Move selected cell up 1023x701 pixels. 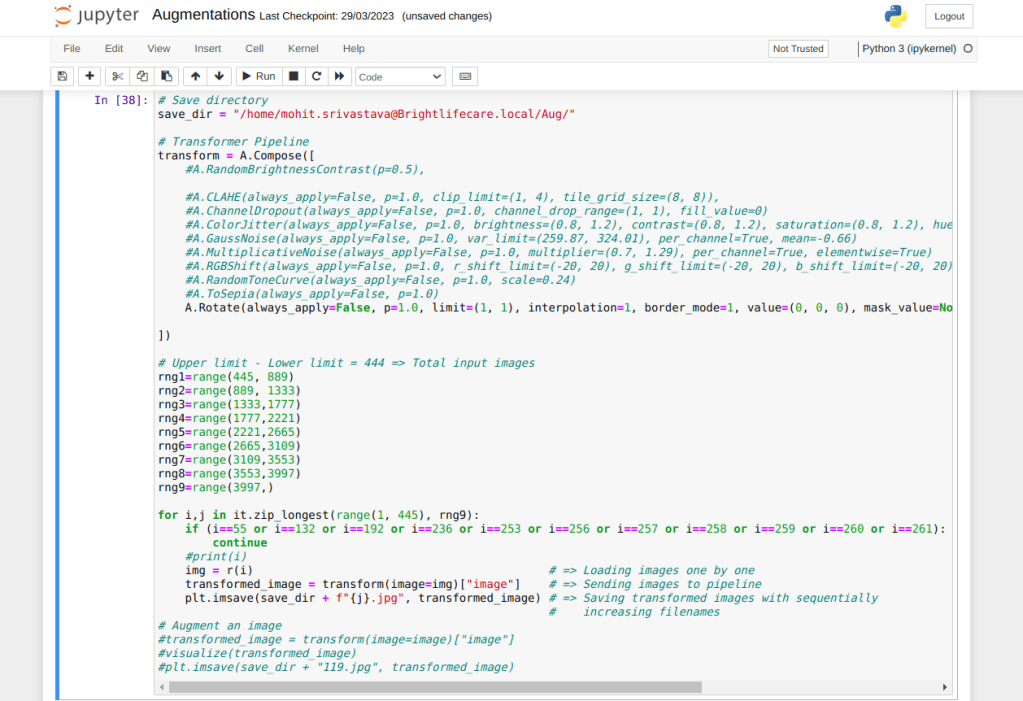[x=196, y=76]
